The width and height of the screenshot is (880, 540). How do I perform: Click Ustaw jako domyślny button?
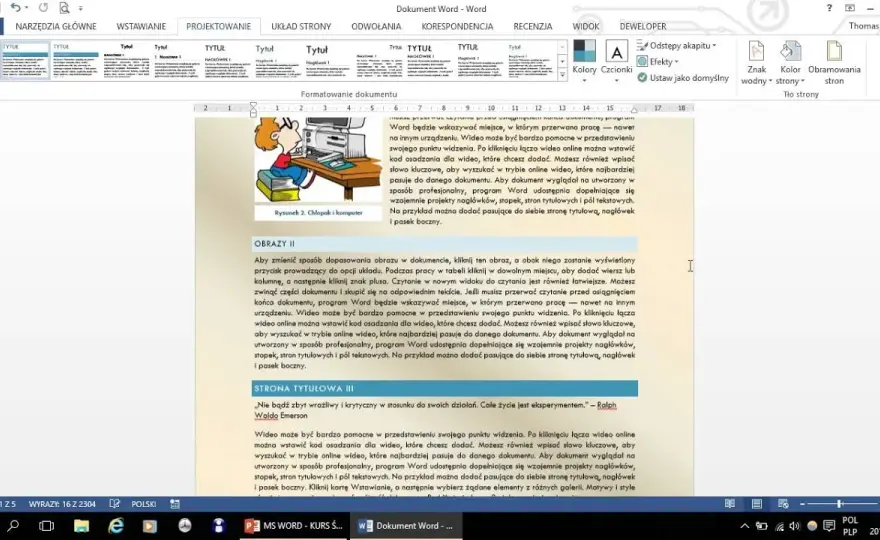point(683,77)
